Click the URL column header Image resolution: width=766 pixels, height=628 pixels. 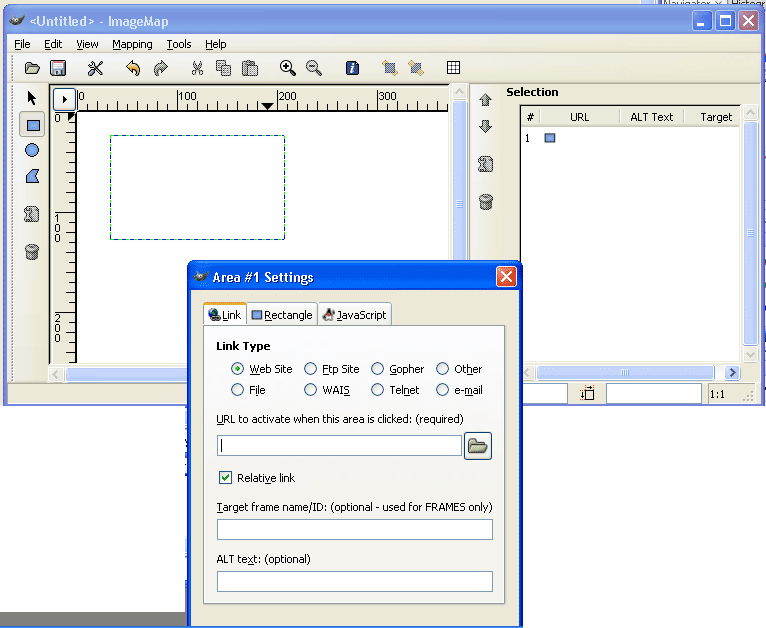coord(579,117)
